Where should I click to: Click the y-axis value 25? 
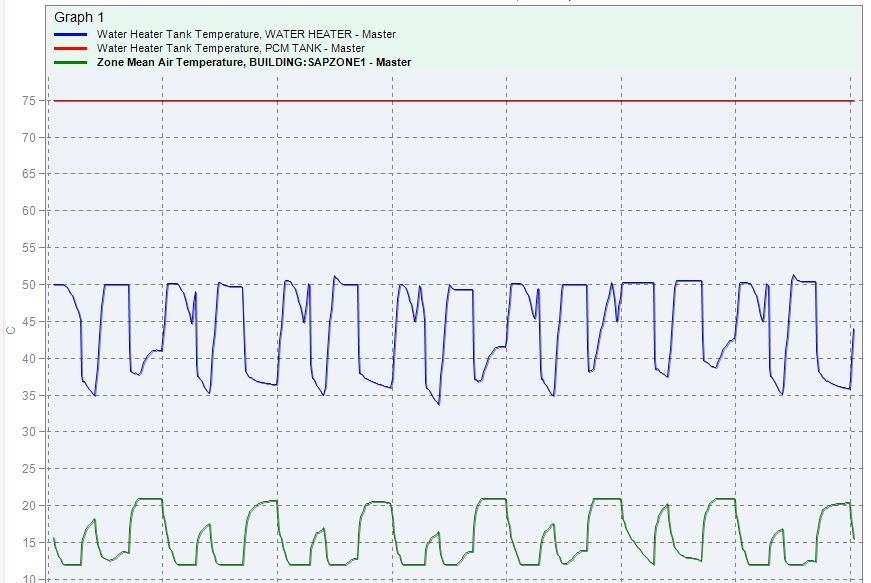click(x=29, y=469)
